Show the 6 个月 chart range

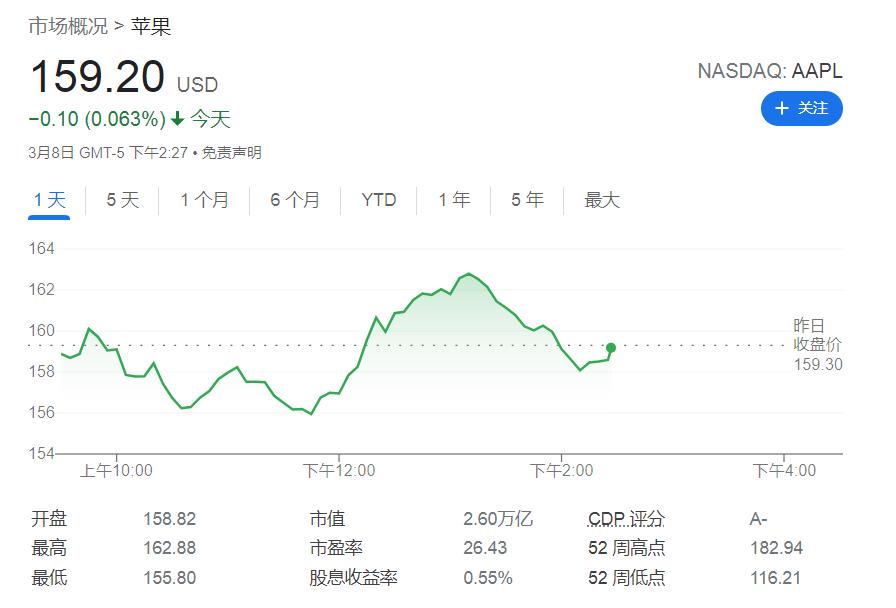coord(295,200)
